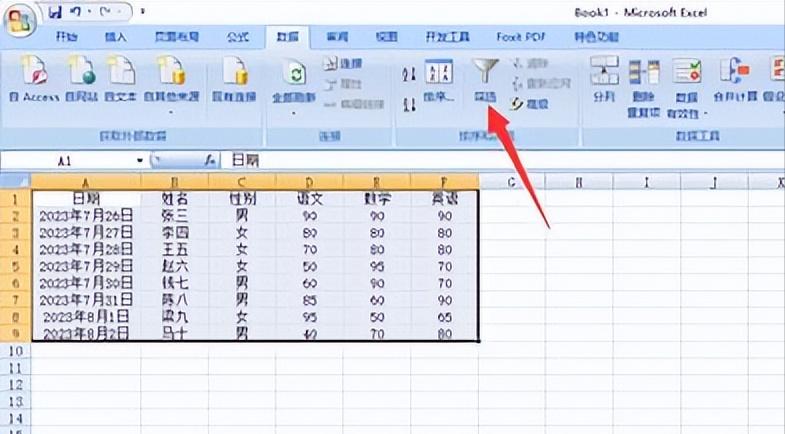This screenshot has width=785, height=434.
Task: Open Existing Connections (现有连接)
Action: tap(234, 79)
